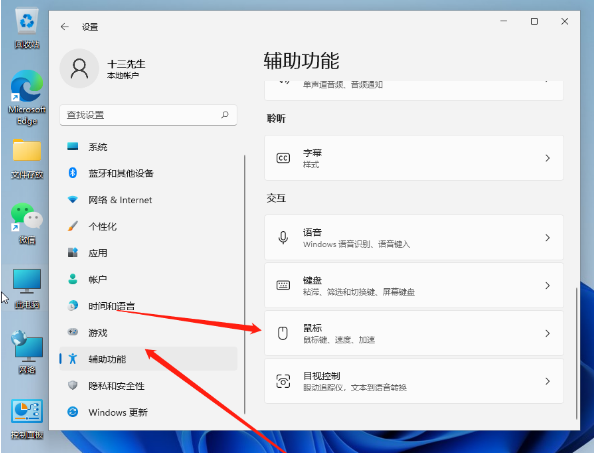The height and width of the screenshot is (453, 594).
Task: Open the 系统 settings category
Action: click(148, 147)
